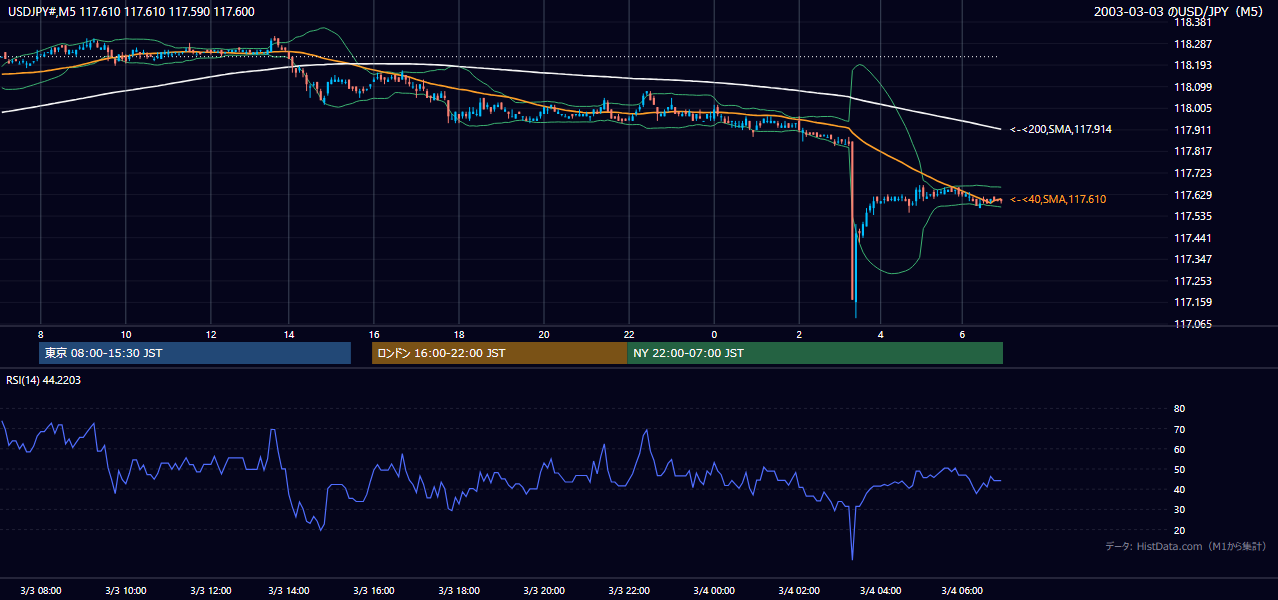Image resolution: width=1278 pixels, height=600 pixels.
Task: Click price level 117.817 on the axis
Action: [x=1192, y=152]
